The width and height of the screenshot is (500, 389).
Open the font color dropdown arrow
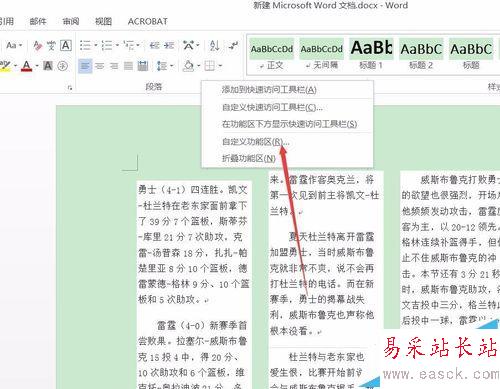pos(37,66)
